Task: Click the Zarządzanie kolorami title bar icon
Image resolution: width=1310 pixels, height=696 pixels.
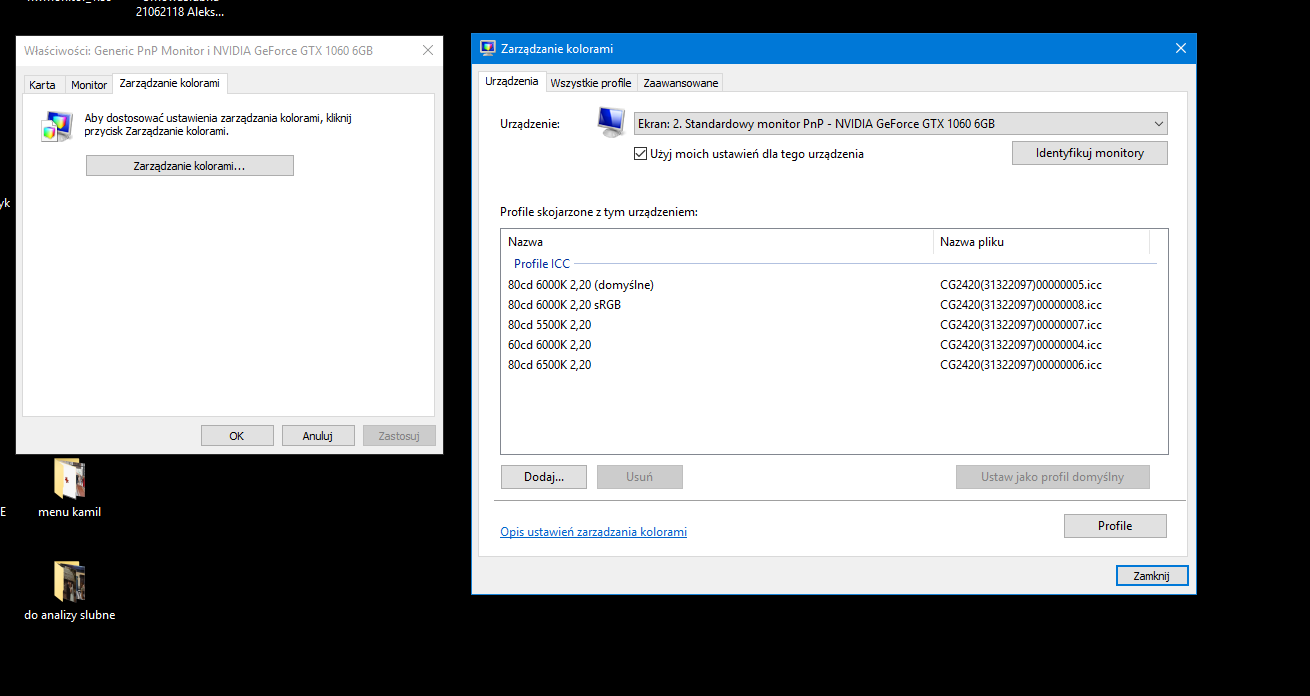Action: [x=488, y=48]
